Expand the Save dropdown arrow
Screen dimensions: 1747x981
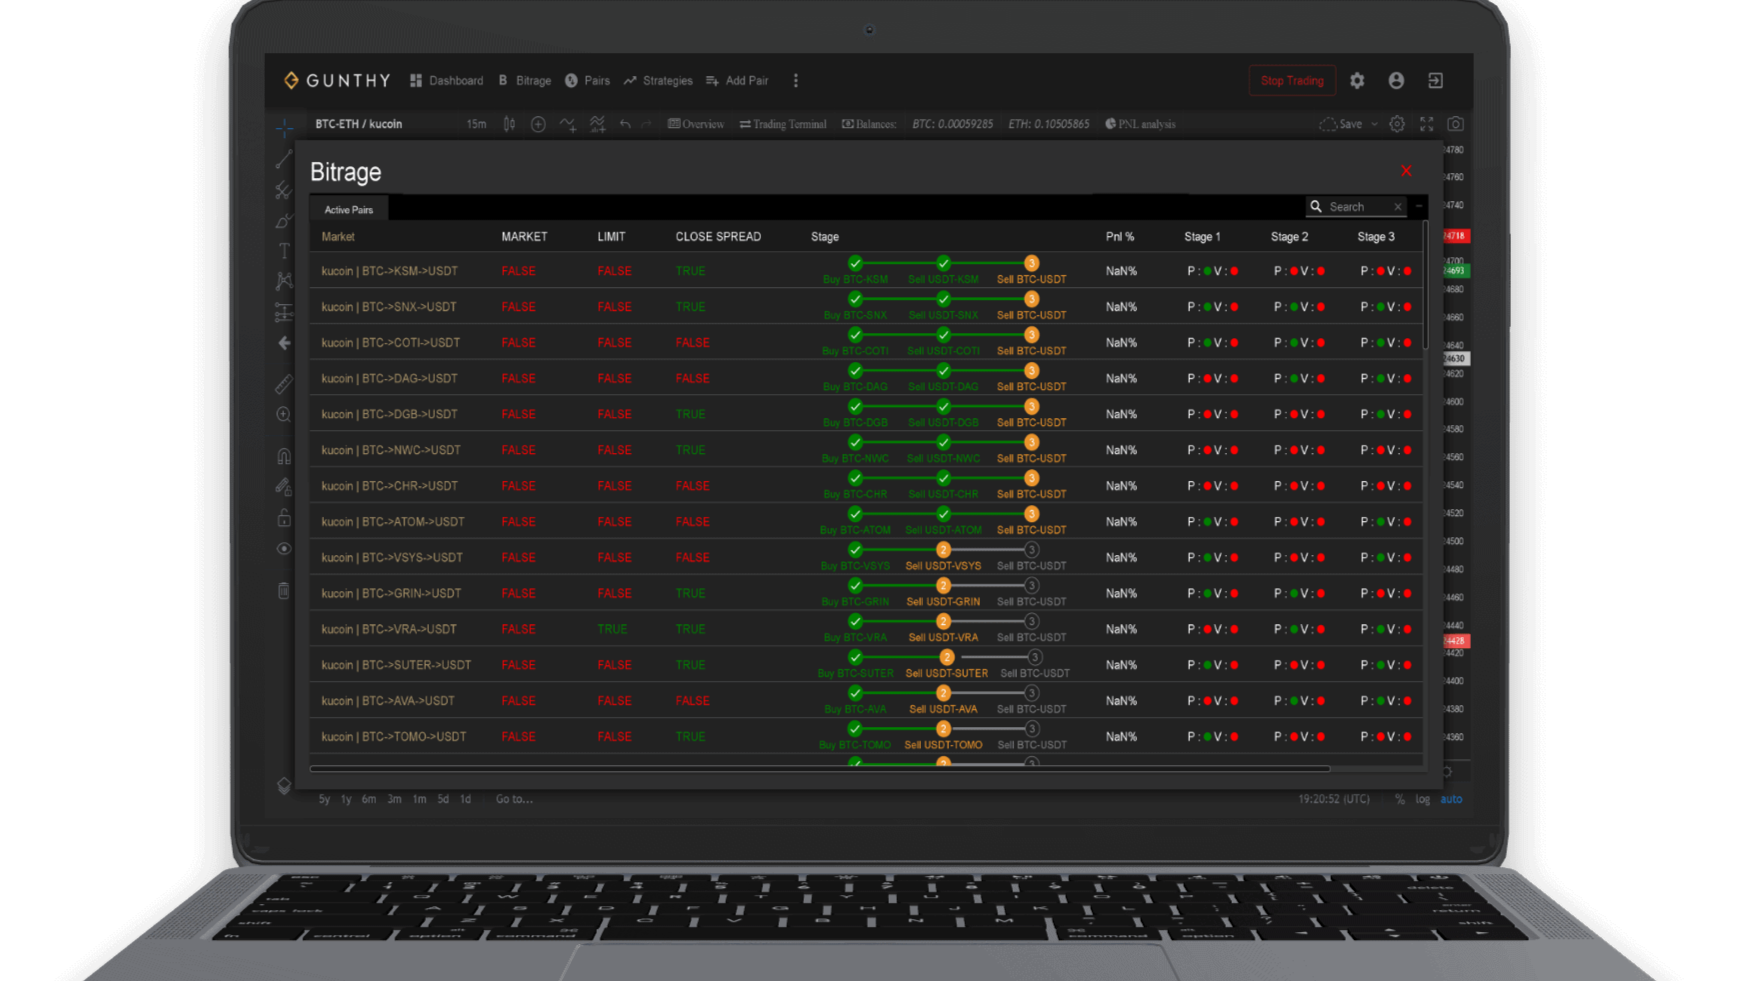[1374, 124]
